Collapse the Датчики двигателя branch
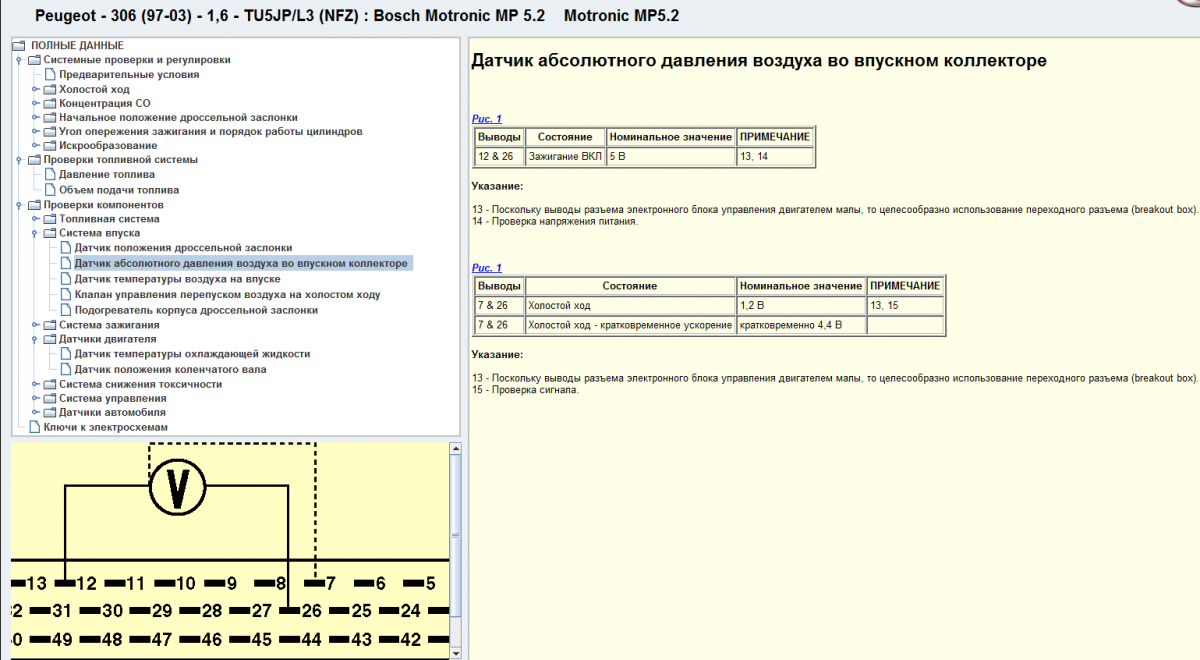1200x660 pixels. (x=34, y=340)
